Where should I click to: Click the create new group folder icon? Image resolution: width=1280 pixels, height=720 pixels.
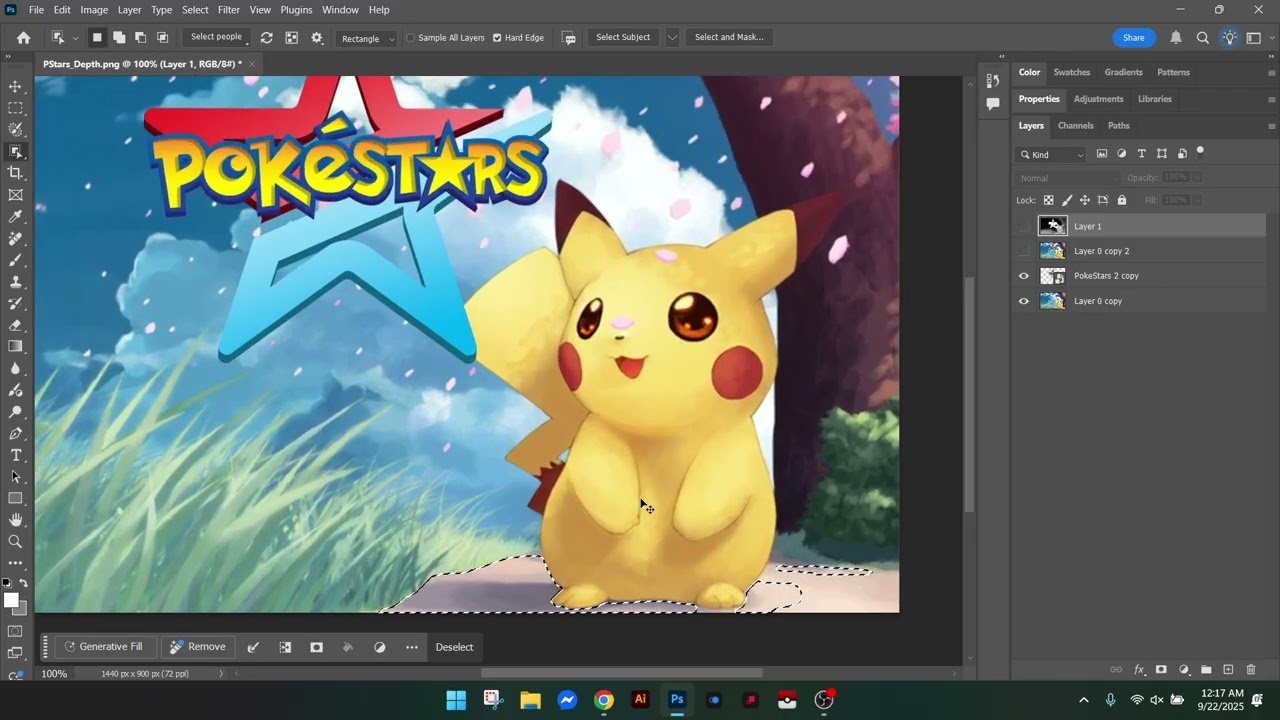(1206, 670)
